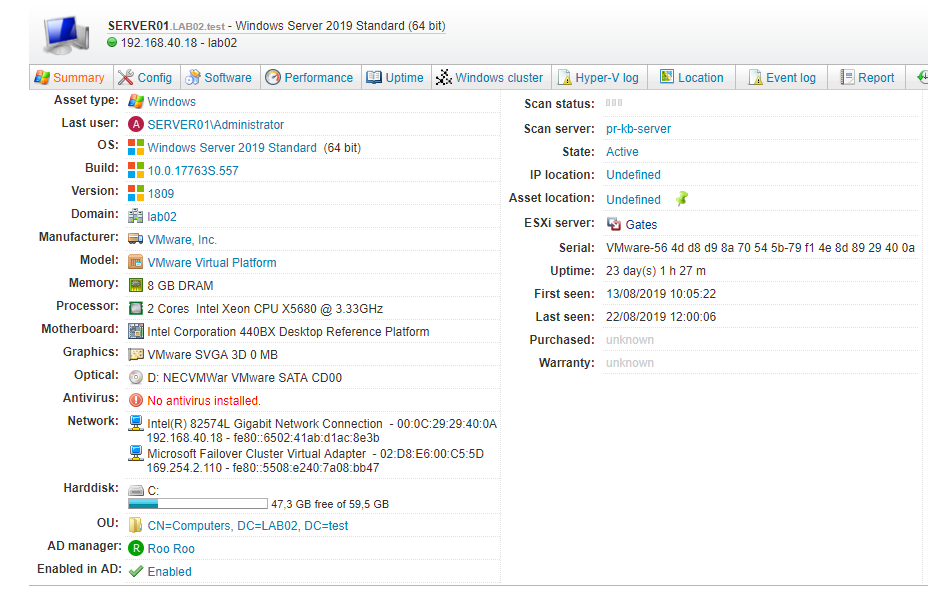The image size is (934, 602).
Task: Click the Last seen date 22/08/2019 12:00:06
Action: tap(661, 317)
